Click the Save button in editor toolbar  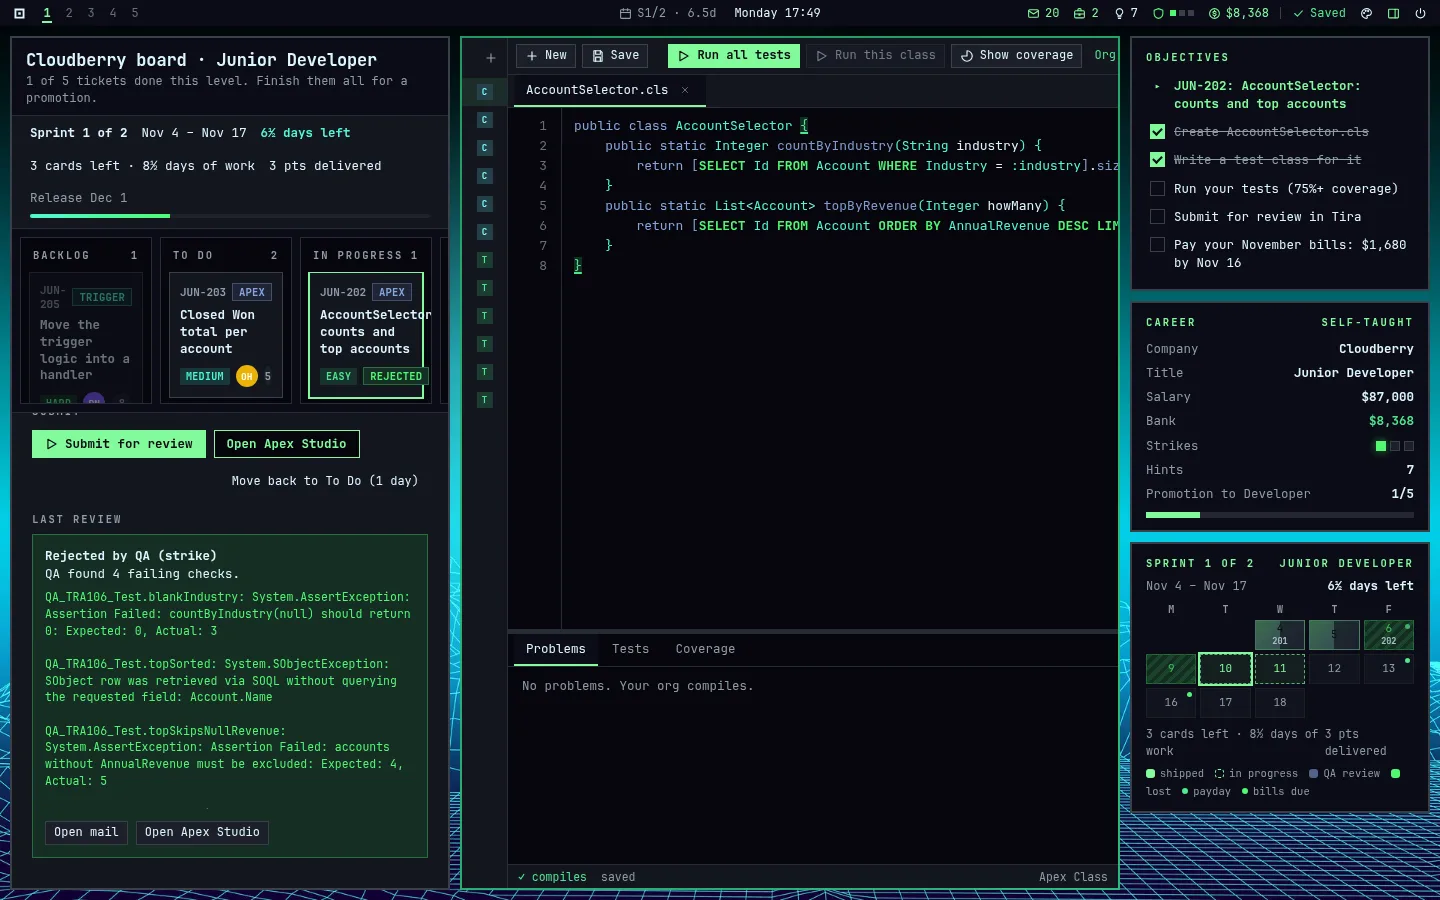tap(616, 56)
